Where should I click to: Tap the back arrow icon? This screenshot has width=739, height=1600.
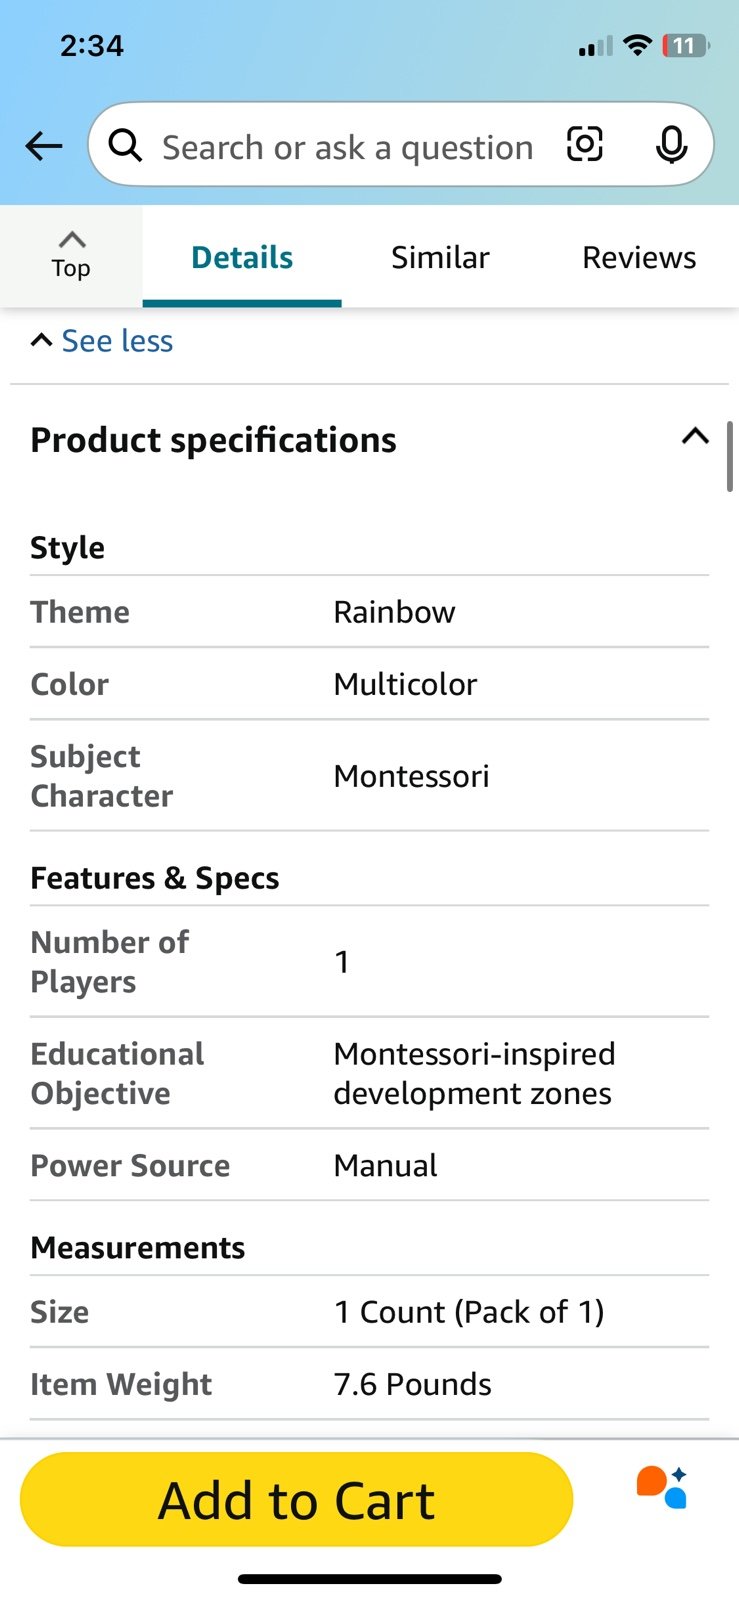click(44, 146)
